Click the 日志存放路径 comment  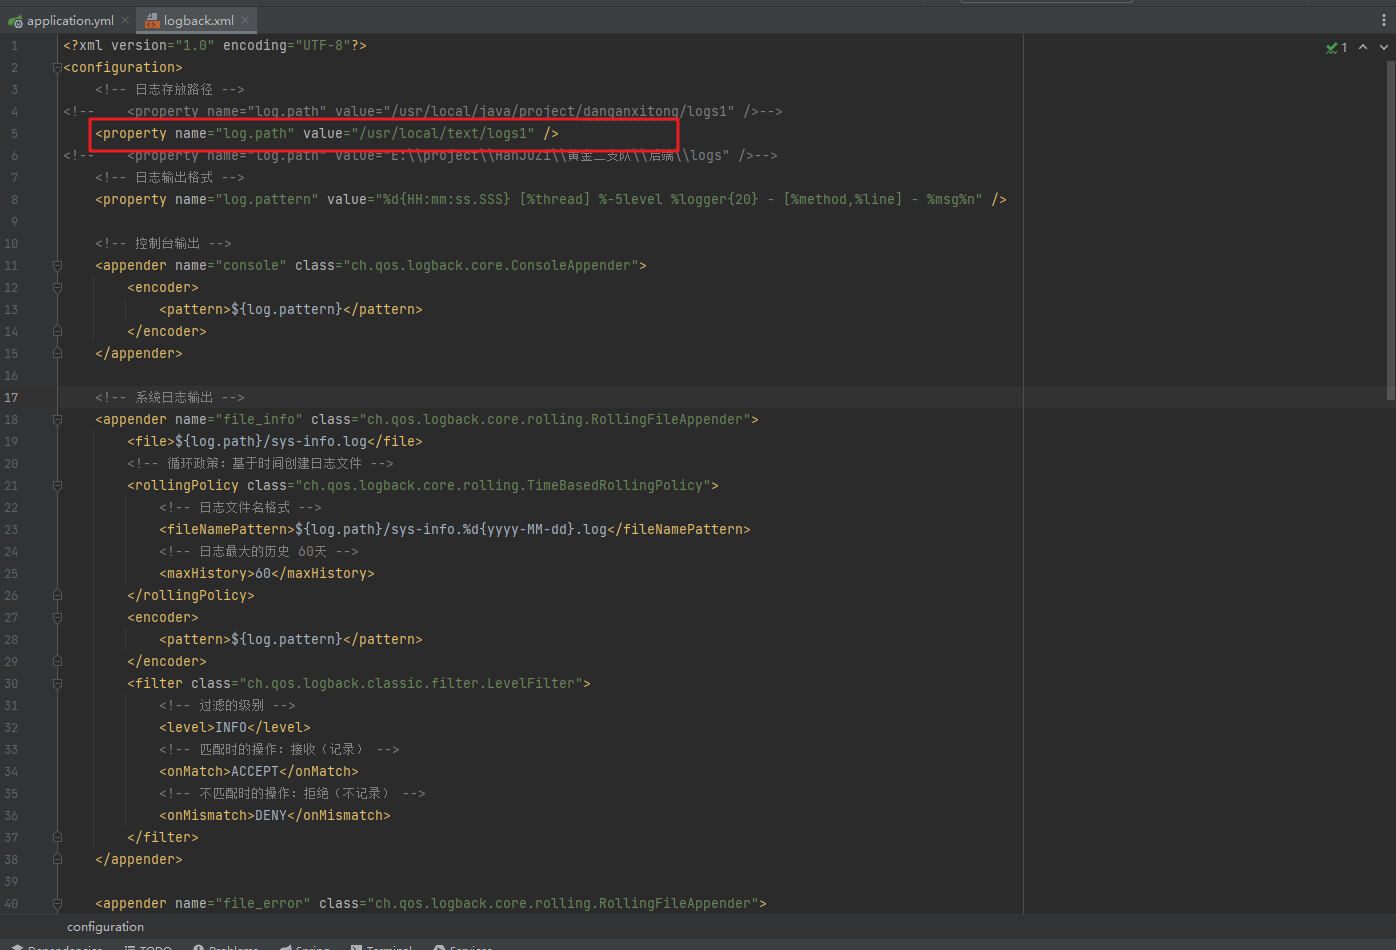(170, 90)
